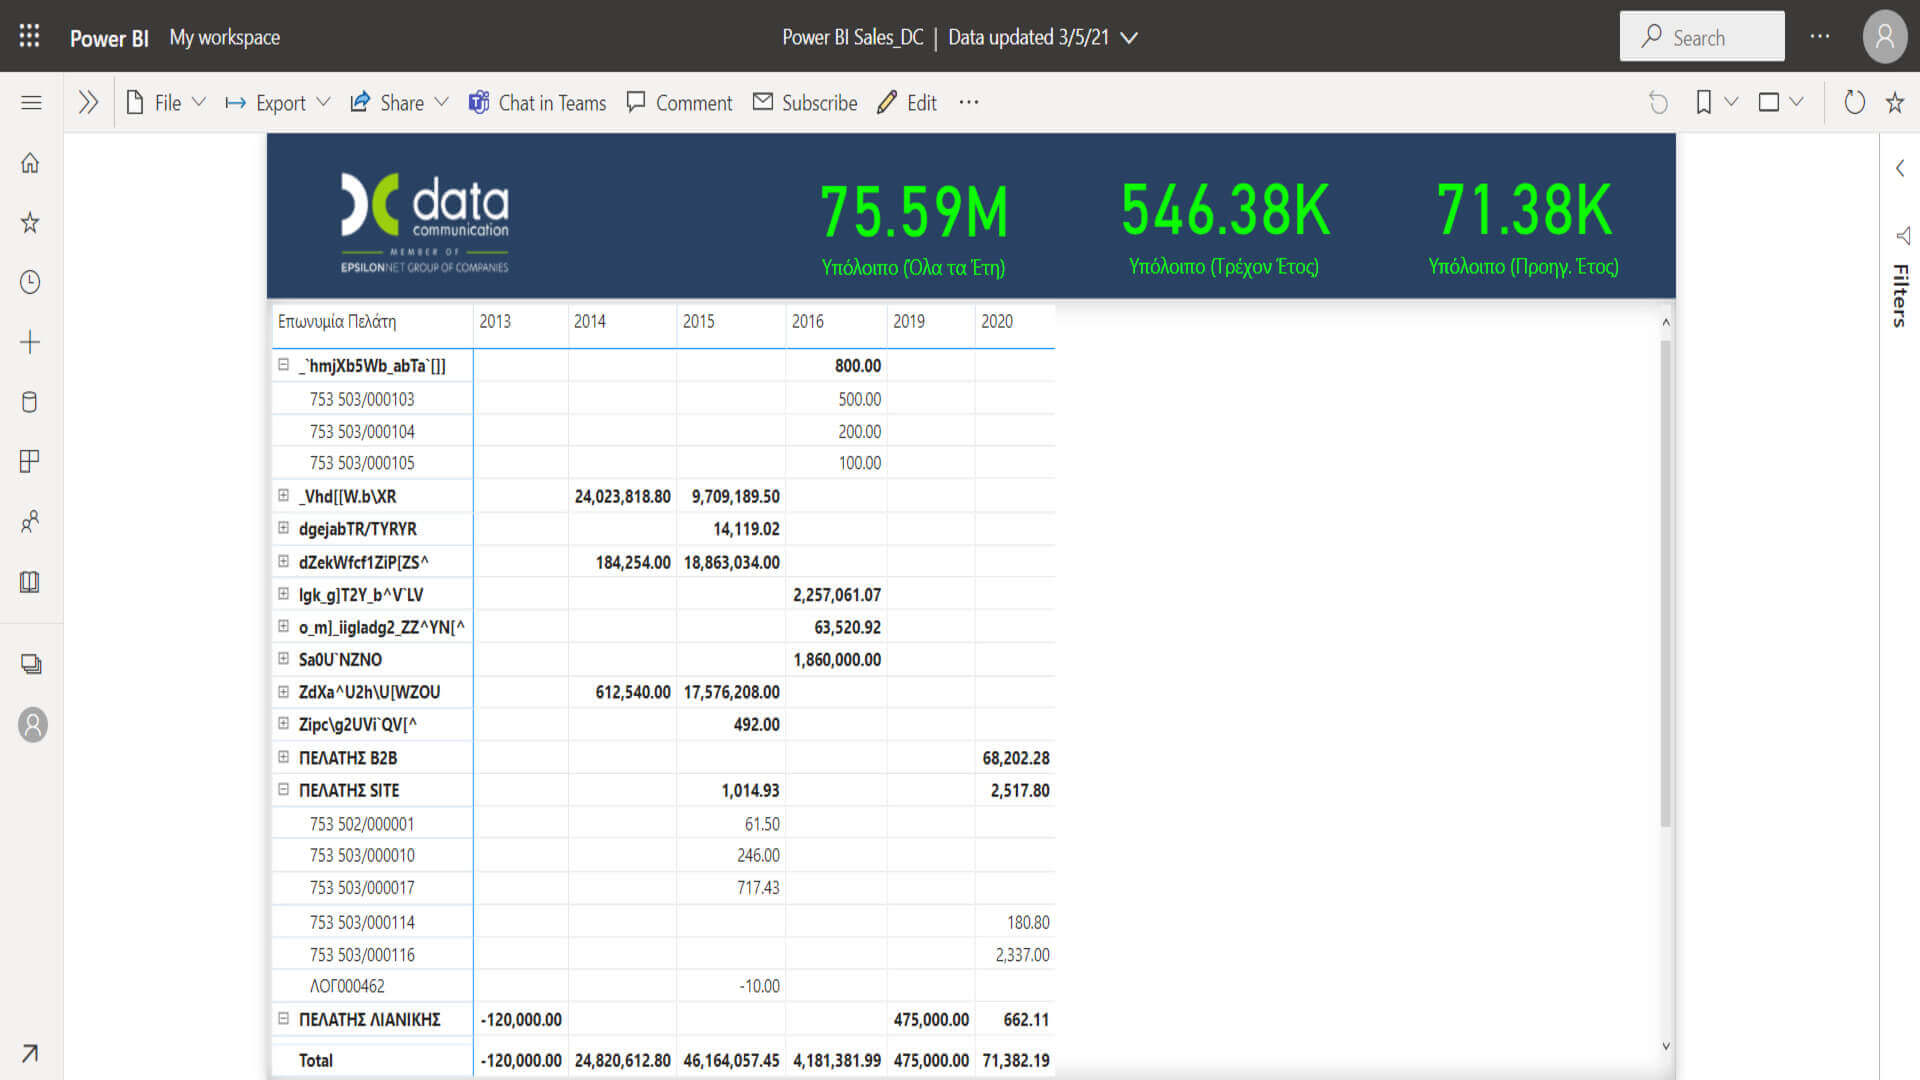
Task: Open Shared with me icon in sidebar
Action: point(30,521)
